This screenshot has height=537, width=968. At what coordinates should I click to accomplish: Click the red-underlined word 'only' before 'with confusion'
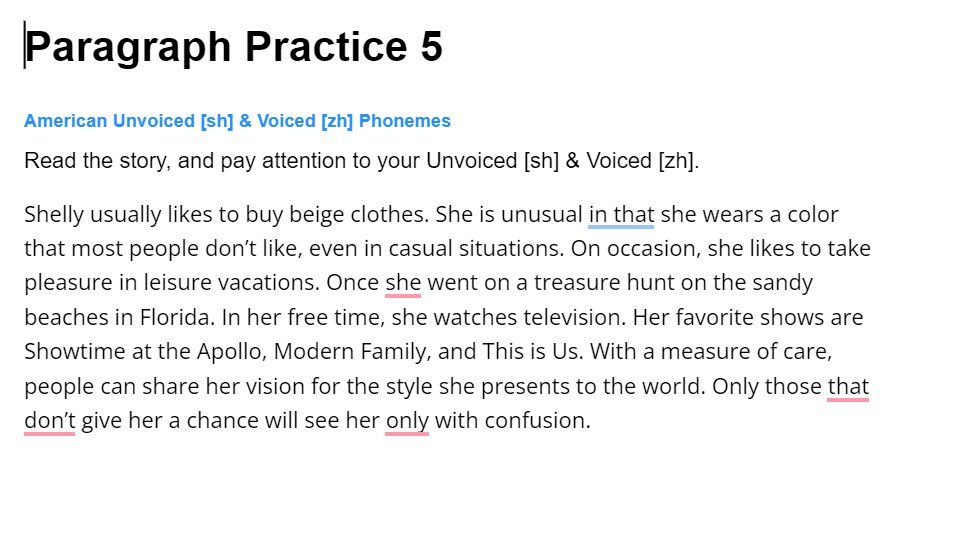pos(407,421)
